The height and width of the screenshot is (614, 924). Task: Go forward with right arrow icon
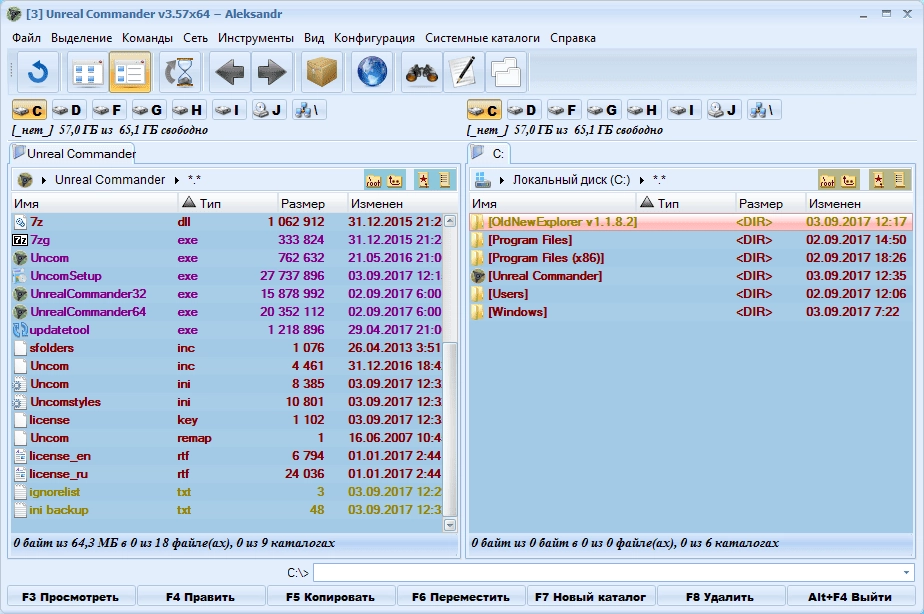click(x=272, y=72)
